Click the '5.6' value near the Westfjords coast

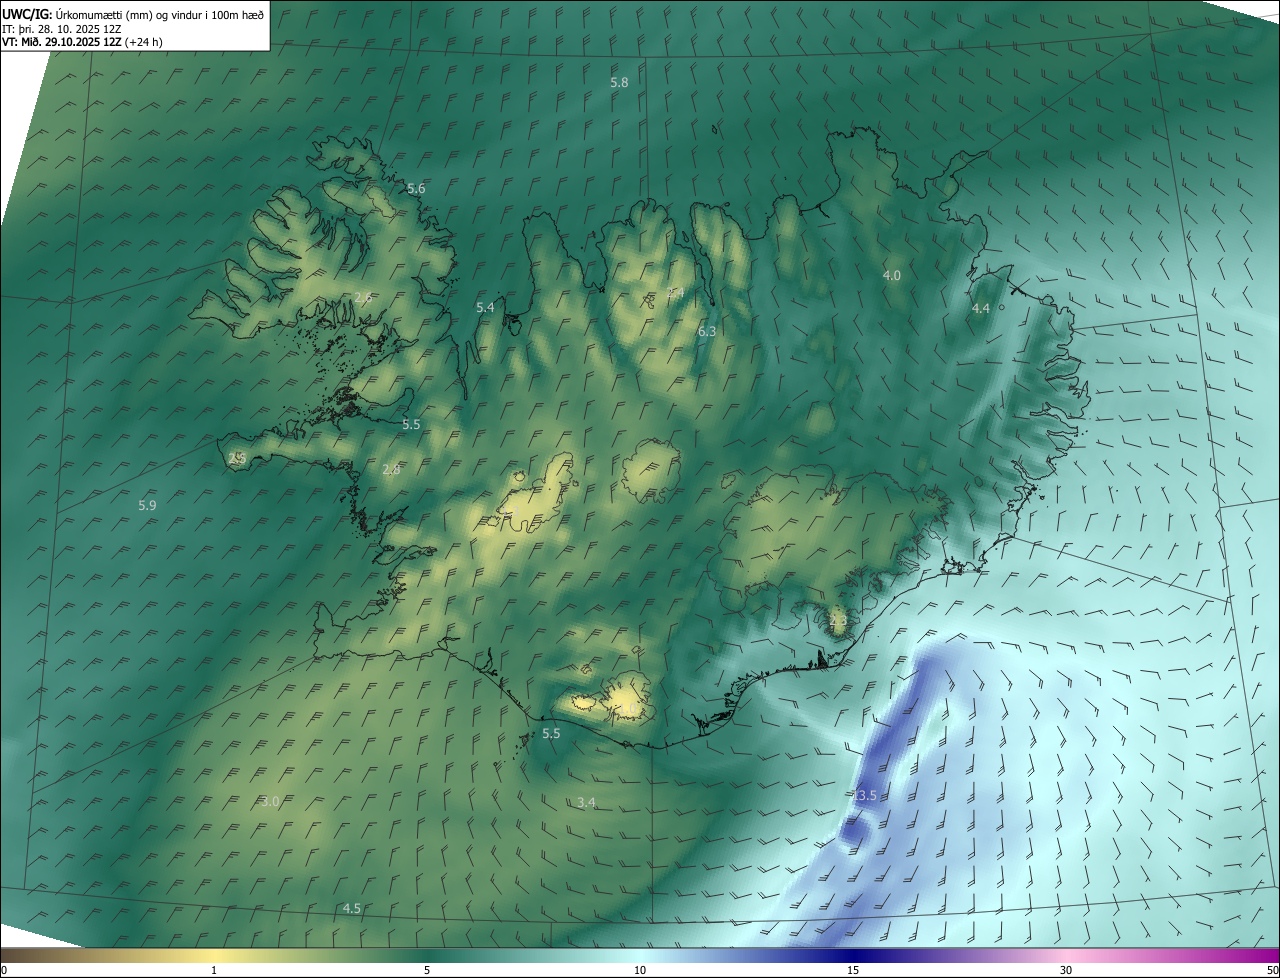pos(416,188)
